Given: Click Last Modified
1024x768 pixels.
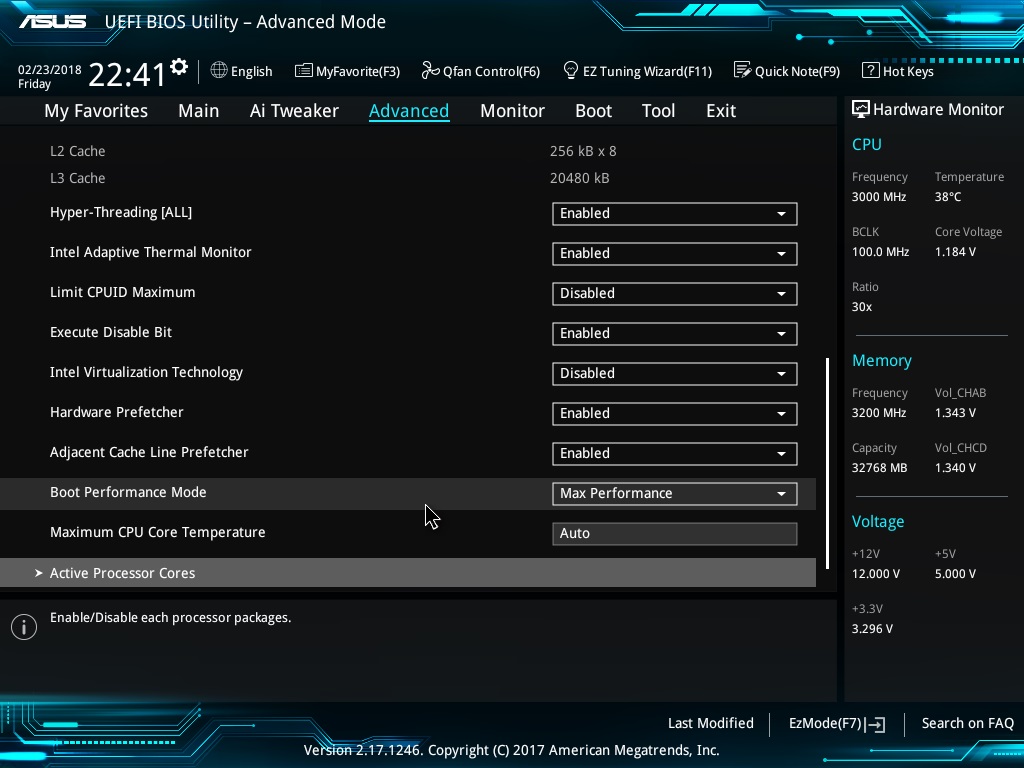Looking at the screenshot, I should click(711, 723).
